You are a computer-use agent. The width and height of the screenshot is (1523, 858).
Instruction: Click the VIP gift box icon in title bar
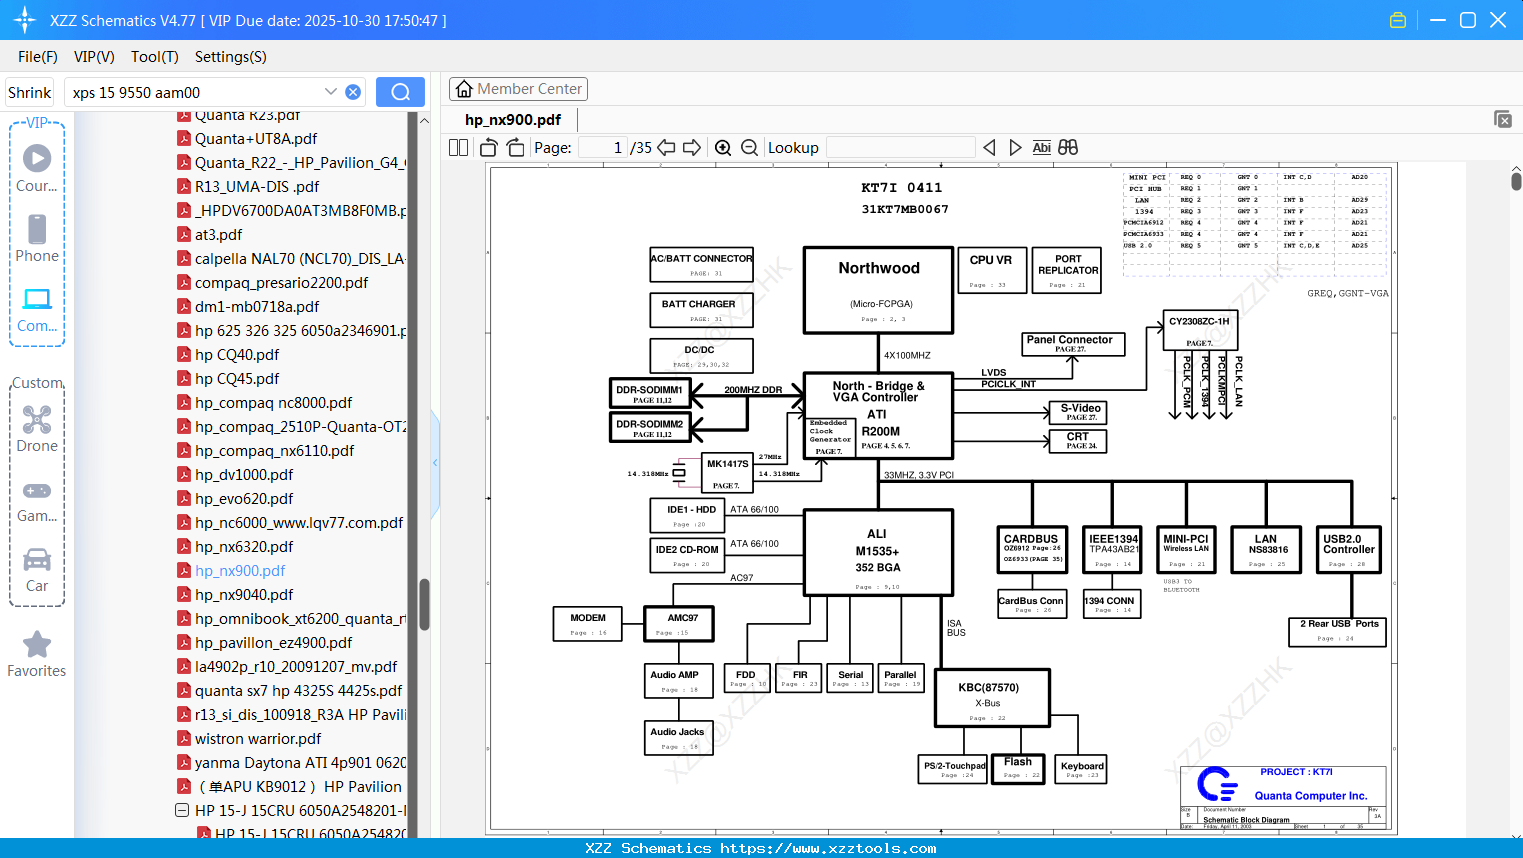click(1398, 20)
